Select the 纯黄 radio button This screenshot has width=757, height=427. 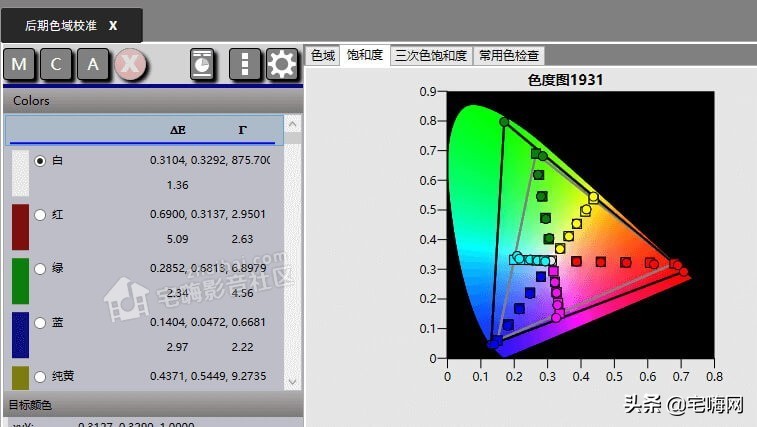(40, 377)
